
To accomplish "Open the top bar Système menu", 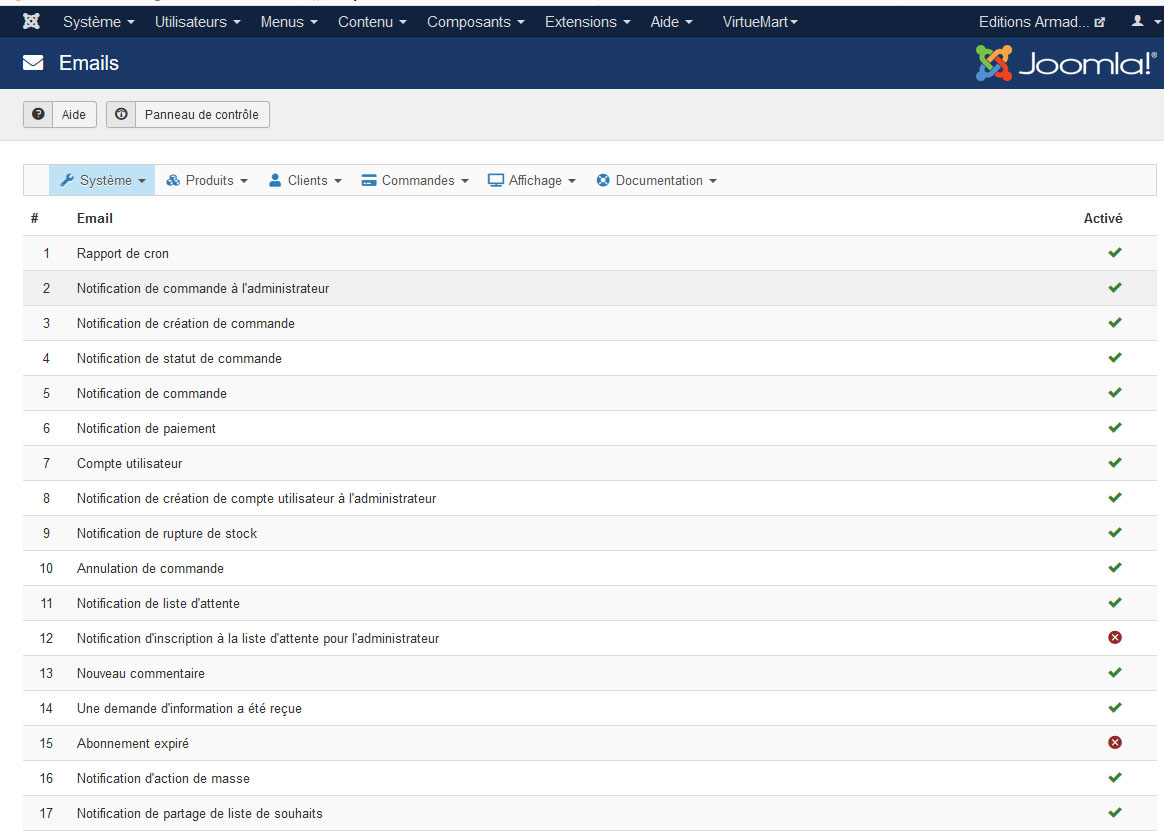I will click(x=99, y=22).
